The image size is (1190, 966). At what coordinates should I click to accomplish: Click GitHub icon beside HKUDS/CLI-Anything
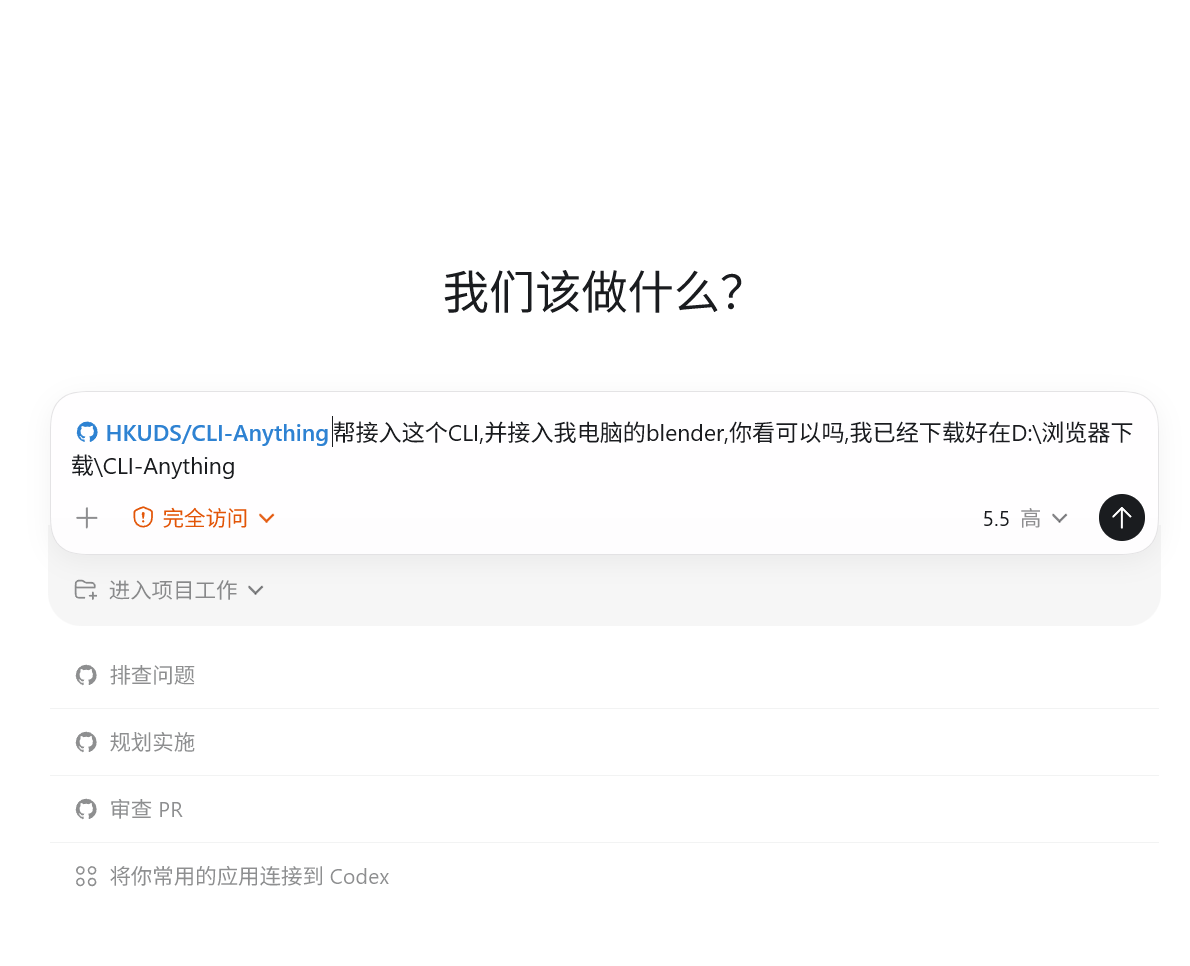pos(87,433)
